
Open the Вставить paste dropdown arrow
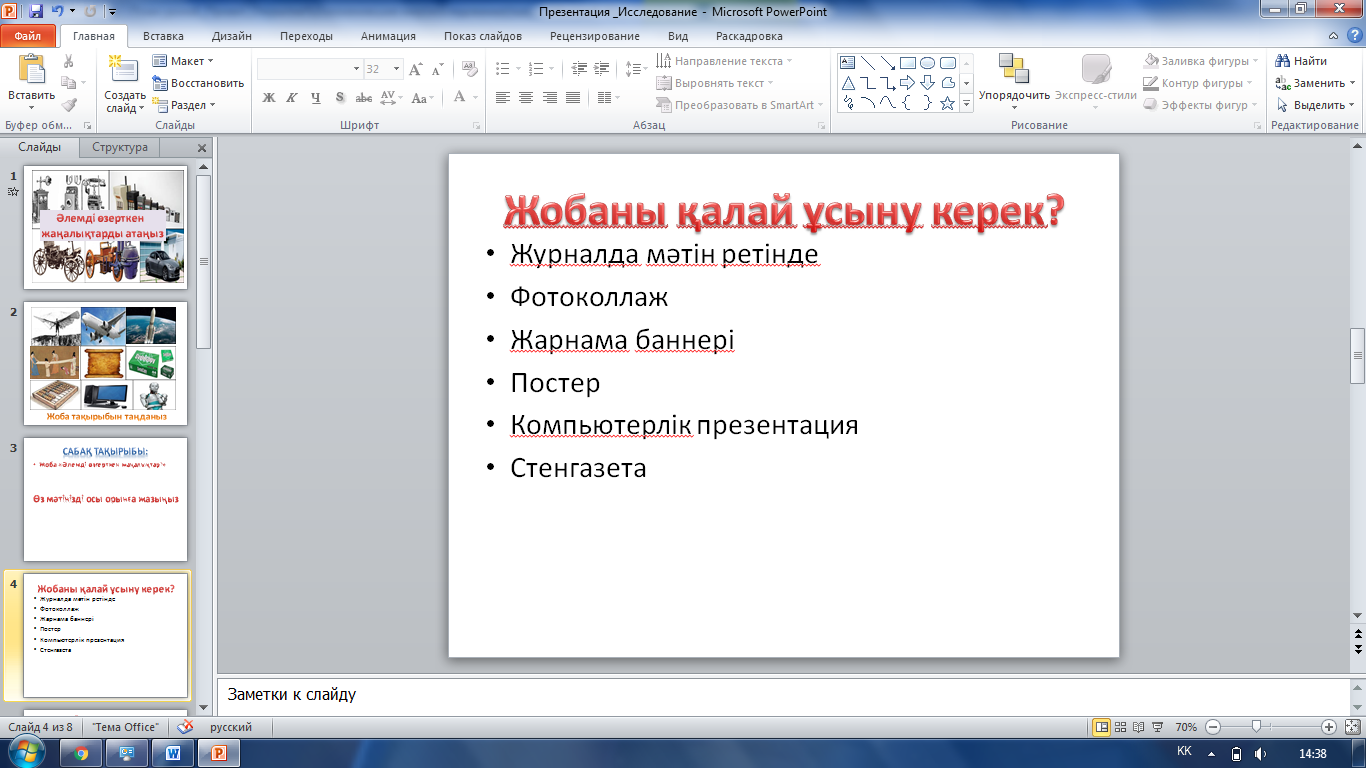tap(31, 107)
